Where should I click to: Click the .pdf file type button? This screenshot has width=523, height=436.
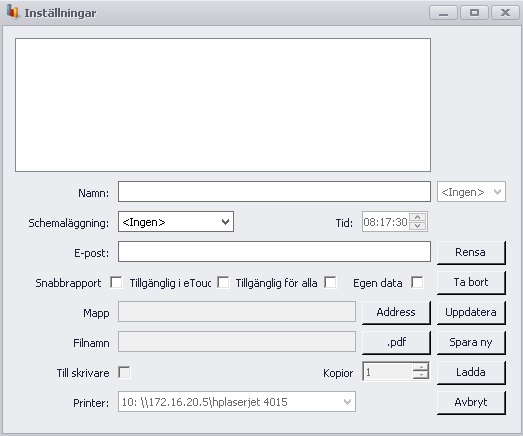[396, 343]
